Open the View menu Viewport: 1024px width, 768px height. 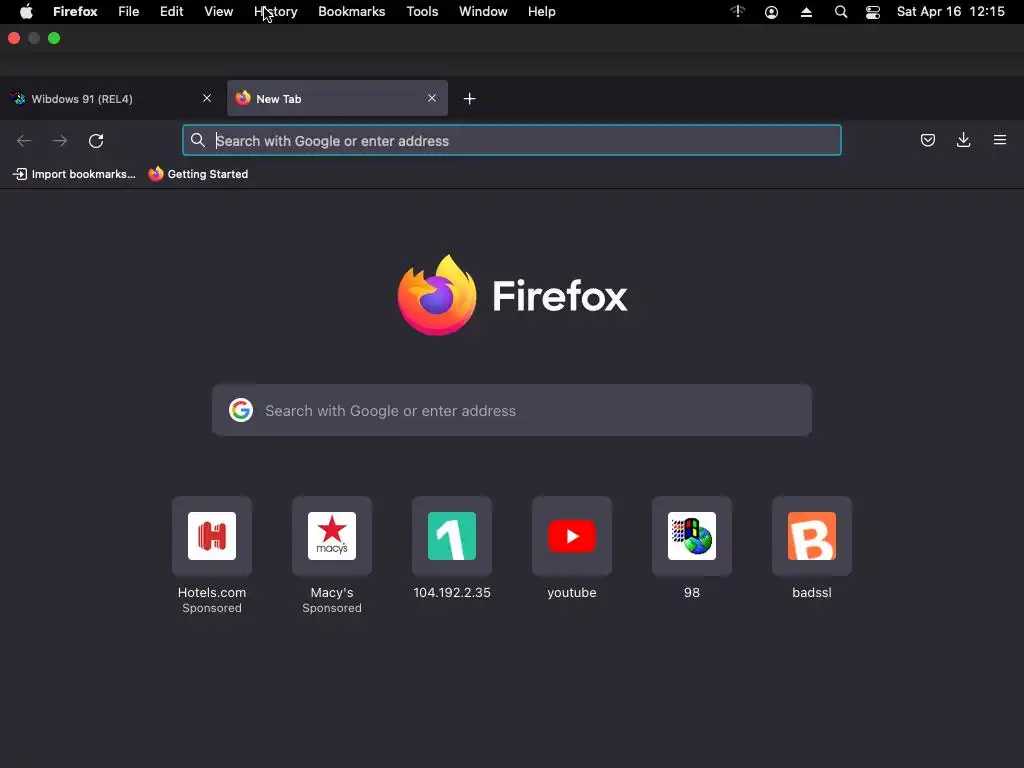[219, 11]
